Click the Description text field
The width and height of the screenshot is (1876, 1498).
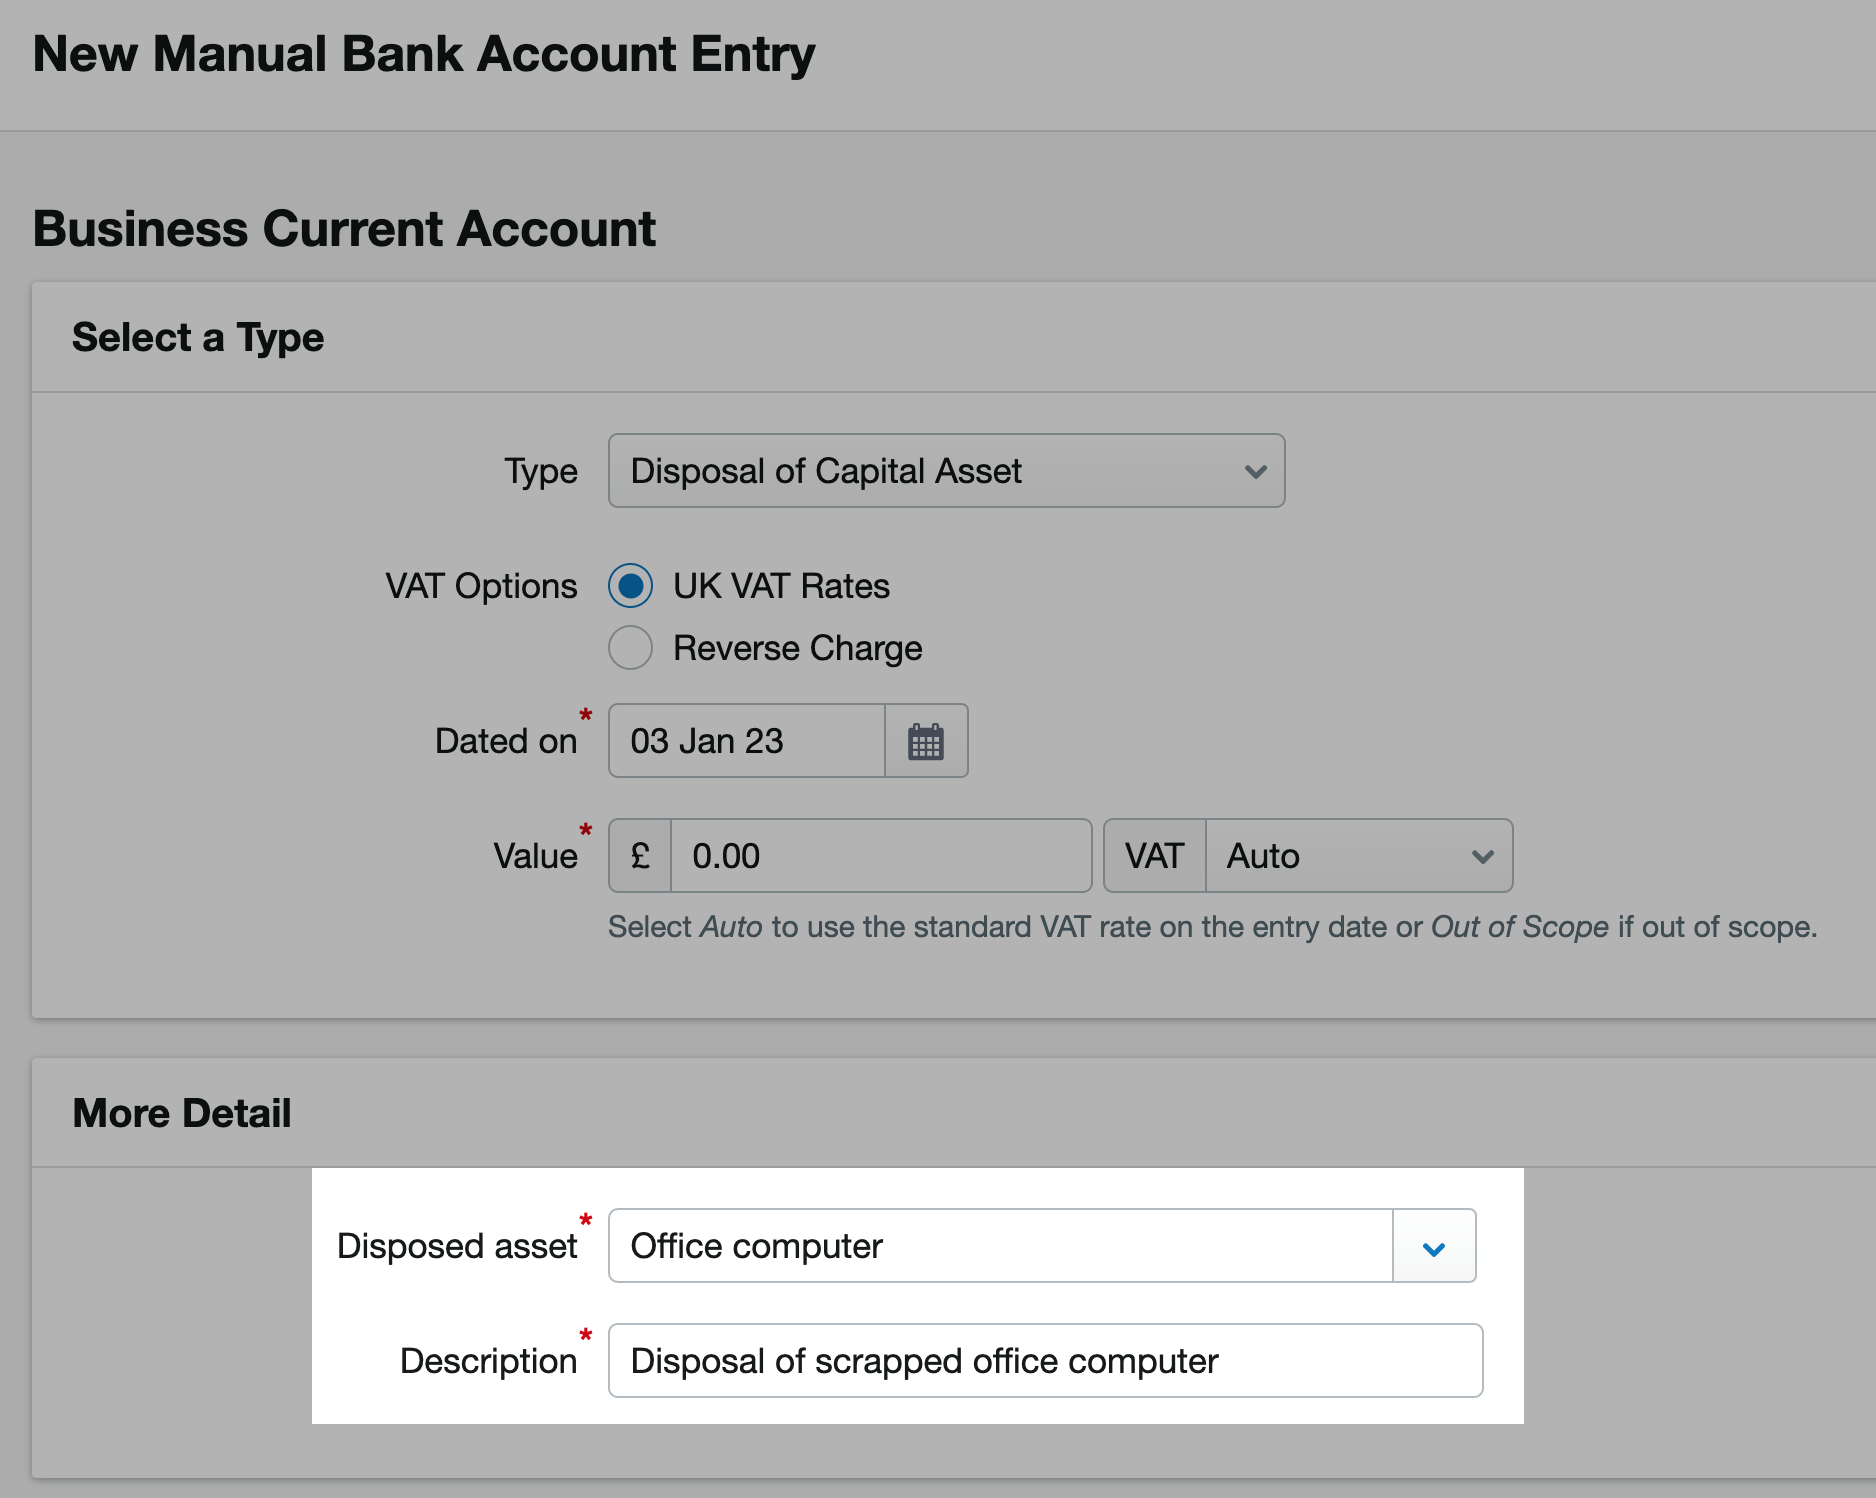coord(1045,1361)
